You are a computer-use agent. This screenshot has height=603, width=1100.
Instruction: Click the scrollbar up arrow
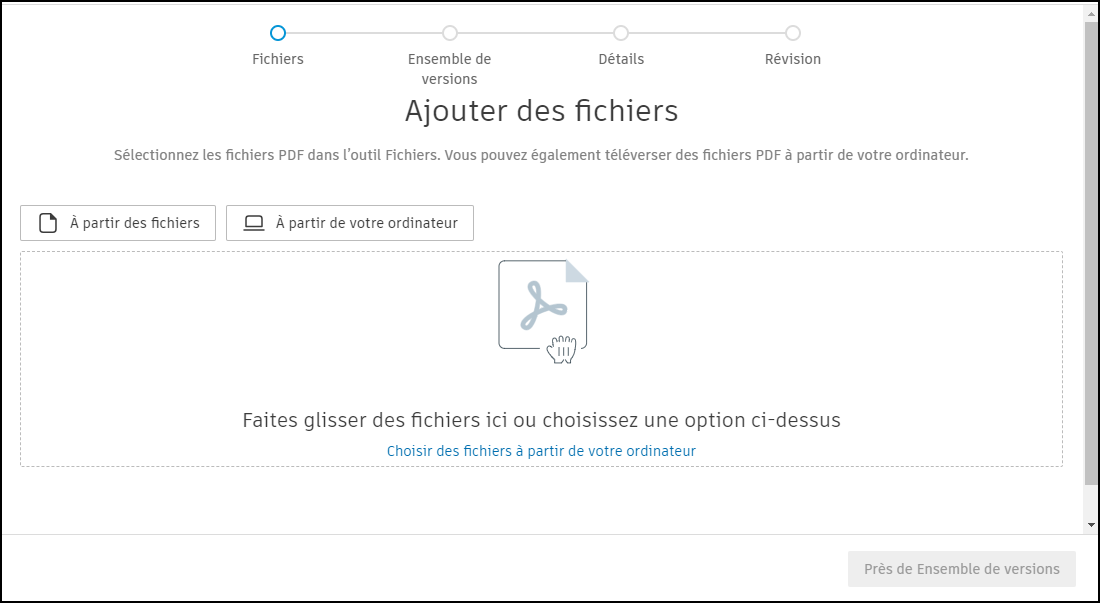pos(1091,12)
